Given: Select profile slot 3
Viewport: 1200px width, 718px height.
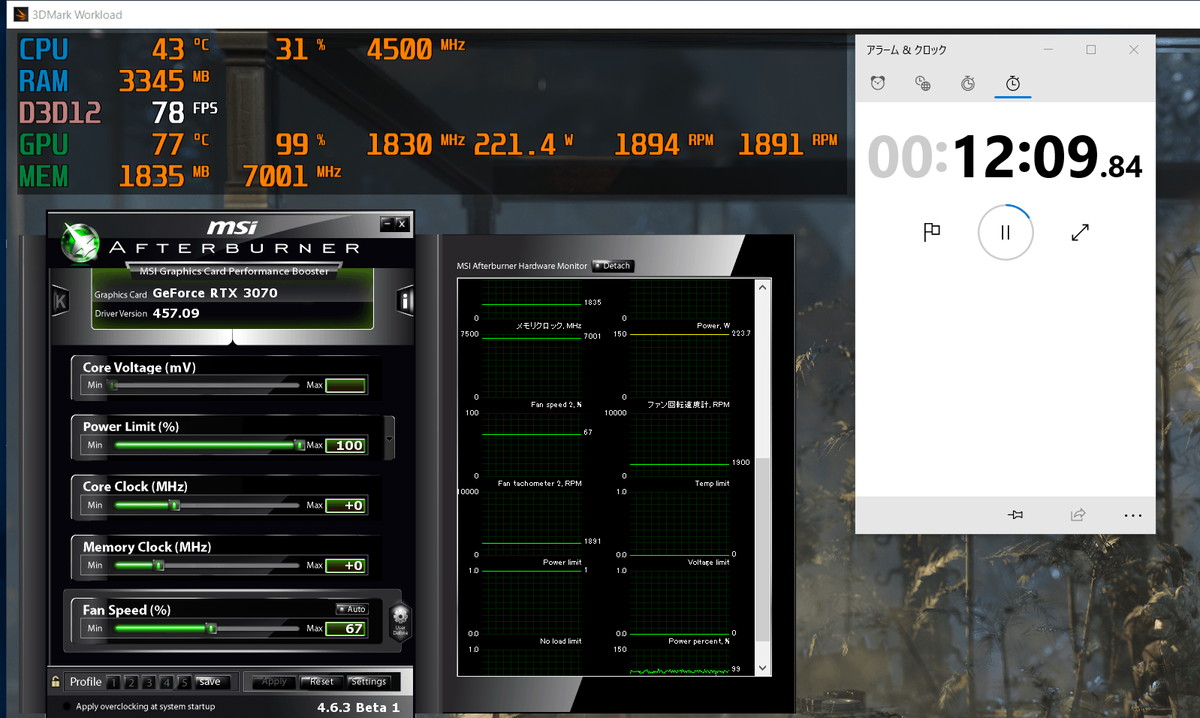Looking at the screenshot, I should 149,682.
